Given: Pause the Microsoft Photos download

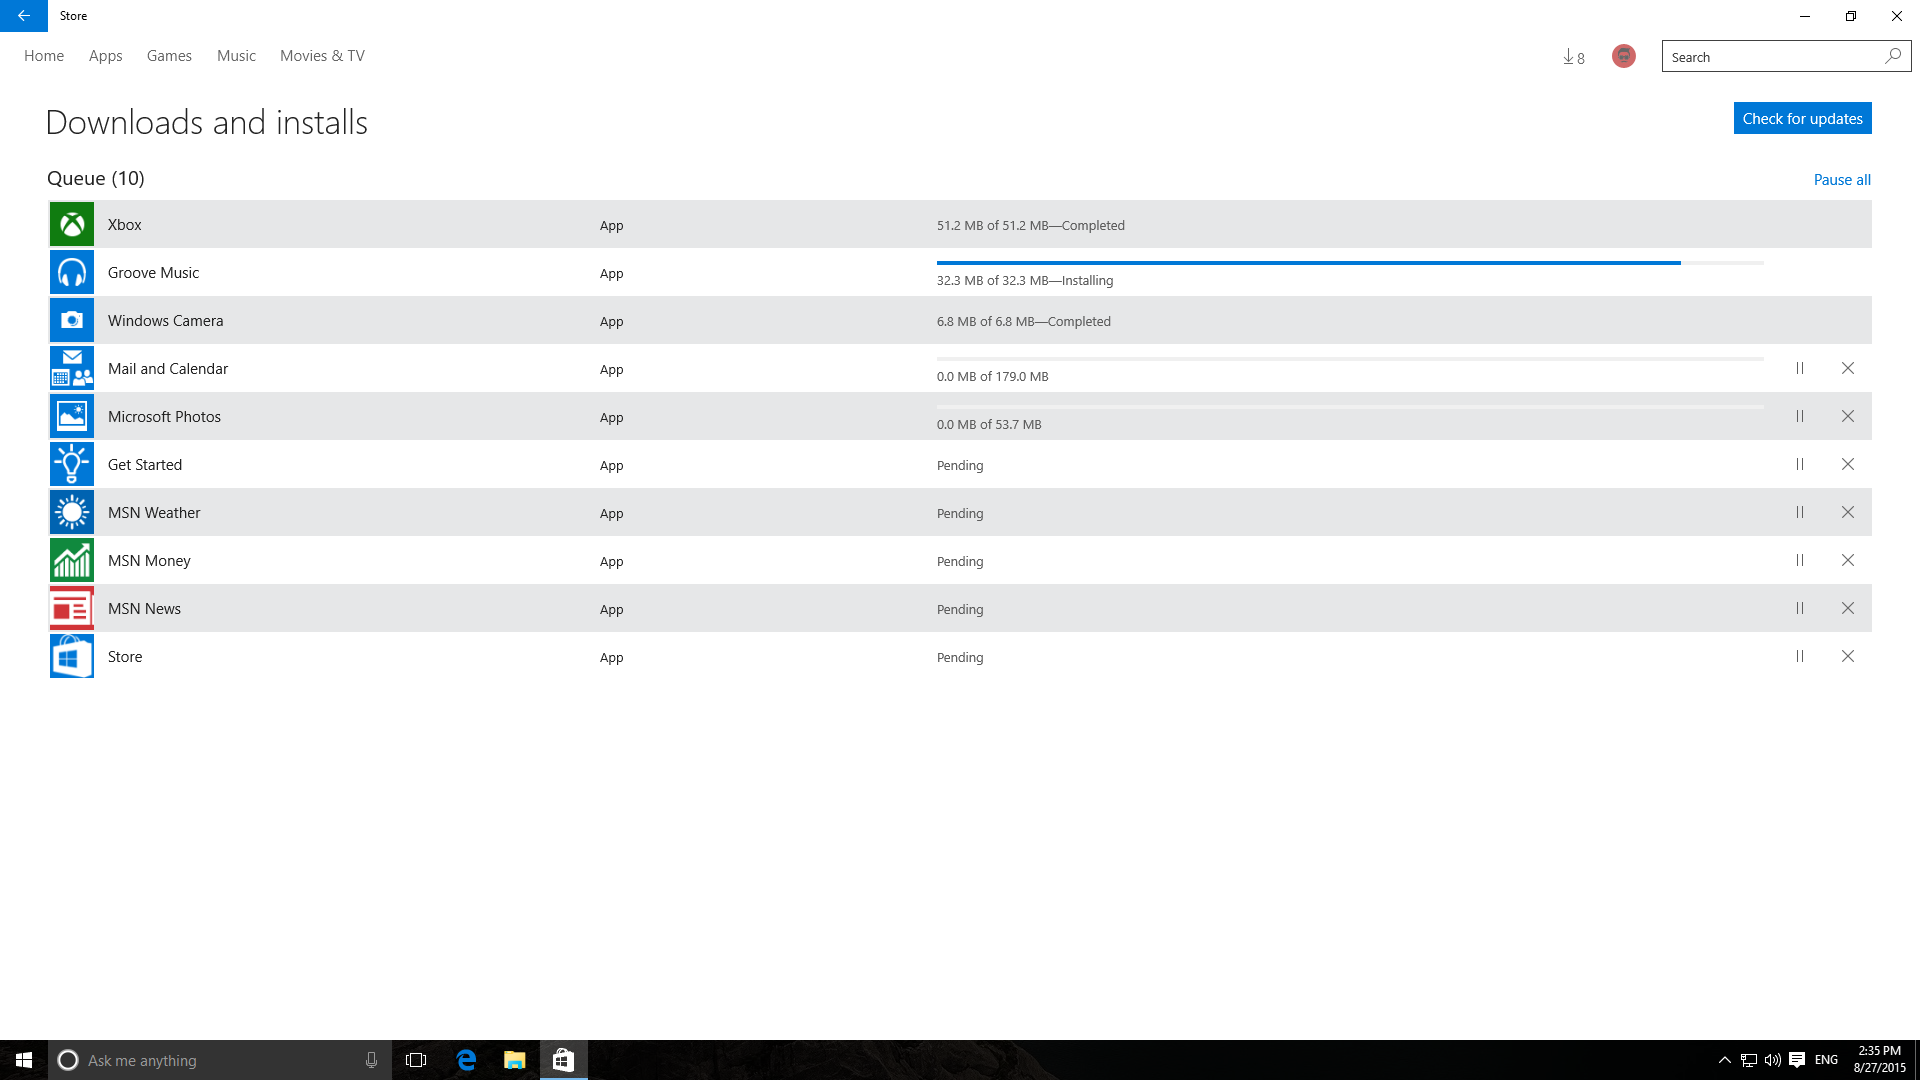Looking at the screenshot, I should (x=1800, y=416).
